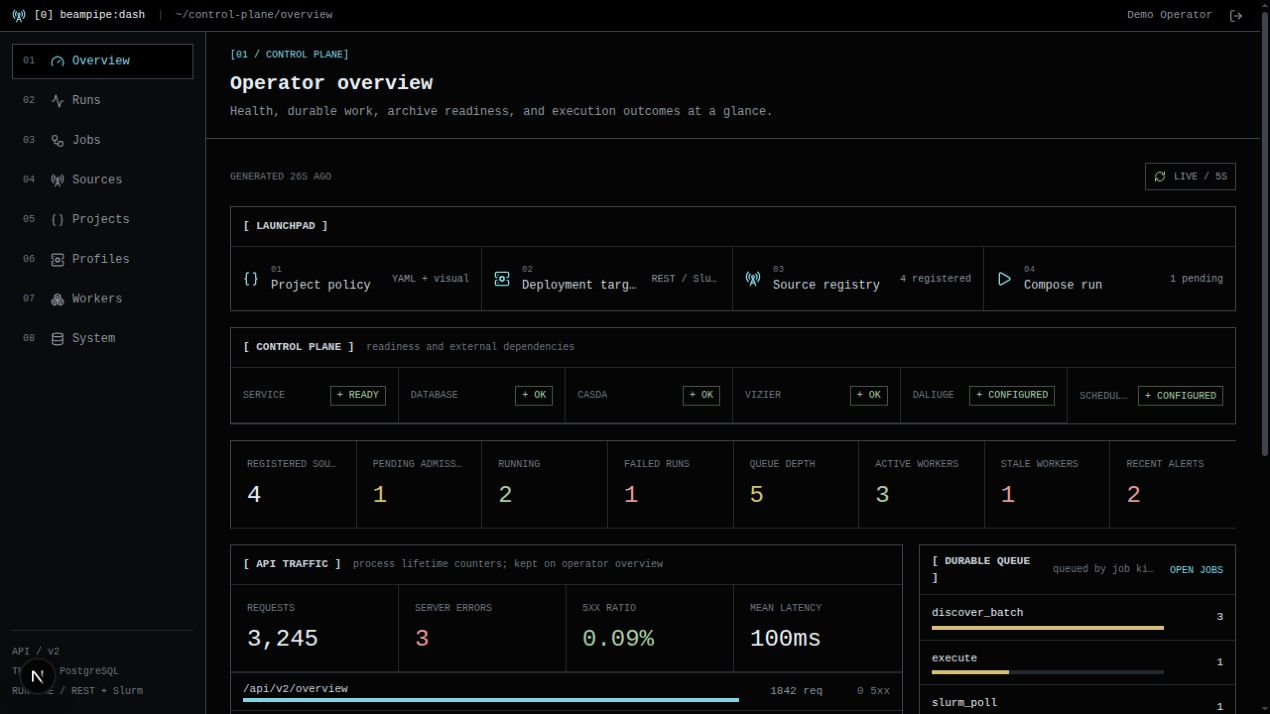Viewport: 1270px width, 714px height.
Task: Click the Jobs nodes icon in sidebar
Action: click(57, 140)
